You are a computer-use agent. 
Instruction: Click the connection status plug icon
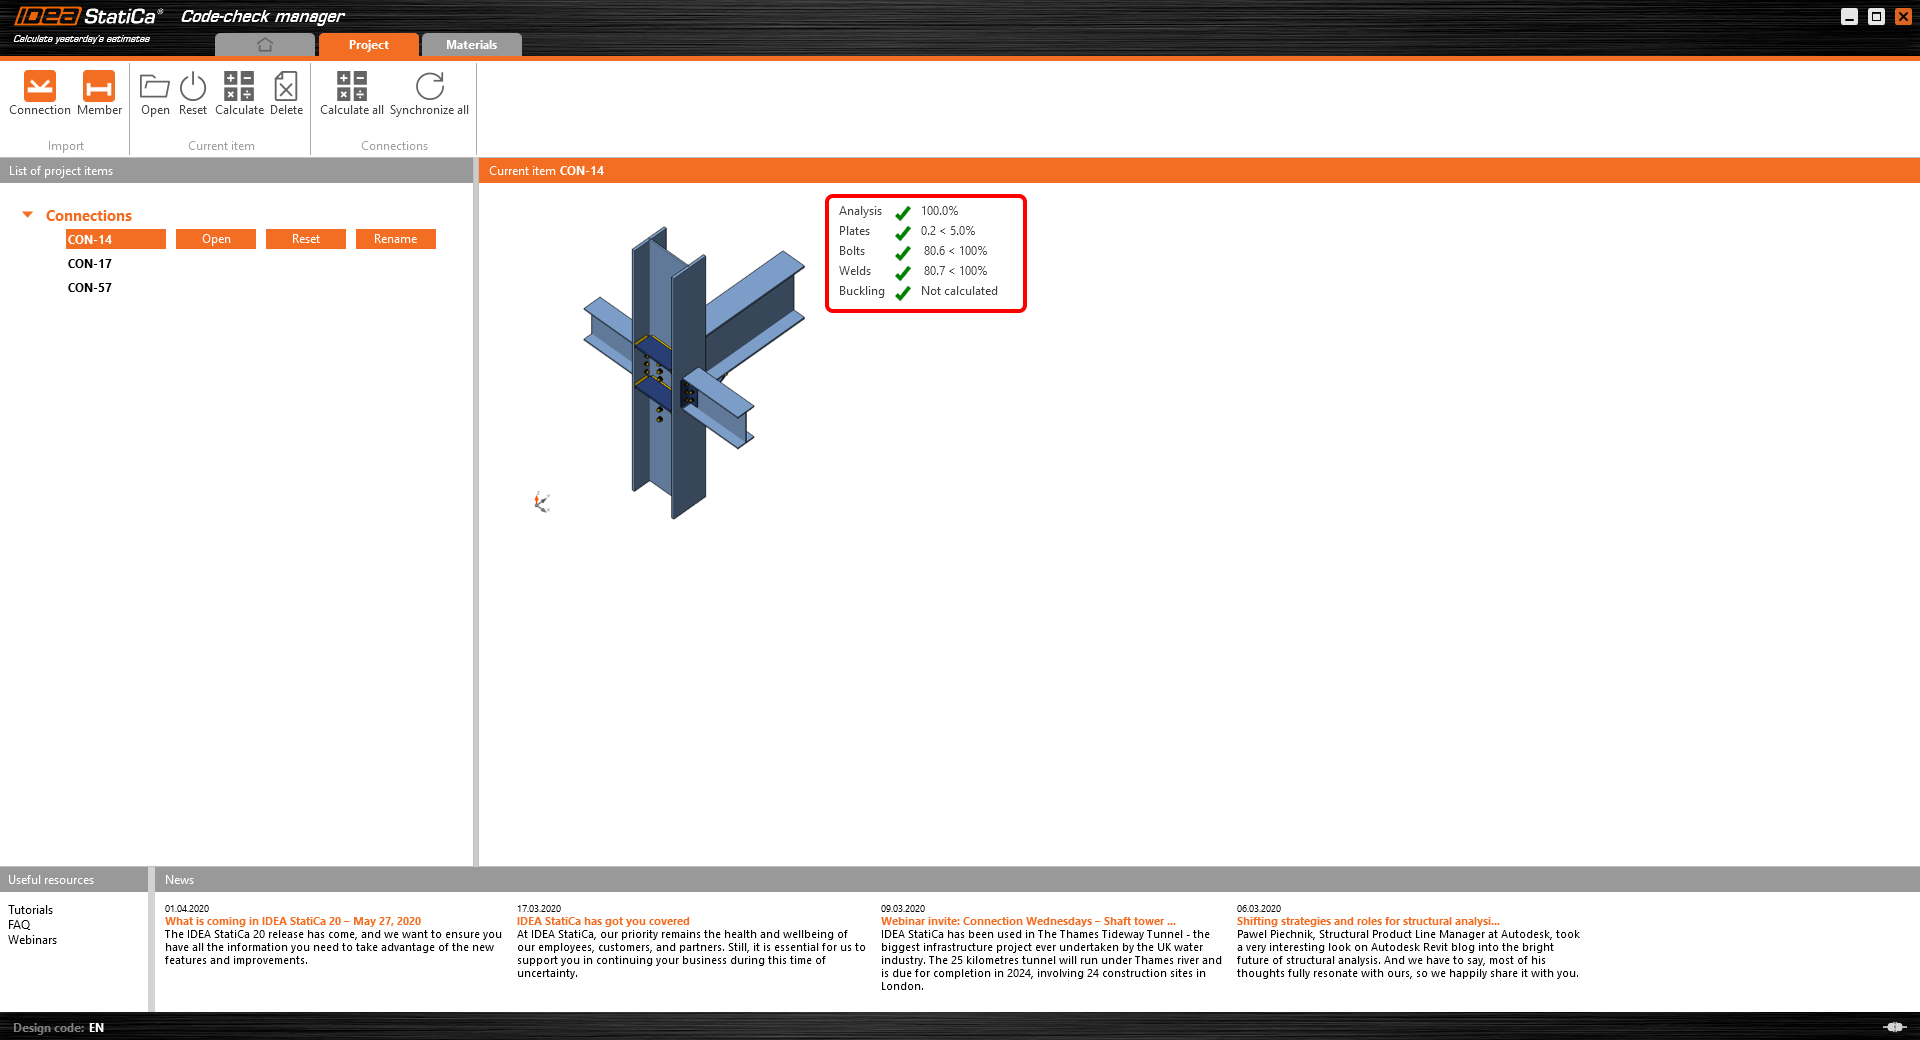[1894, 1027]
